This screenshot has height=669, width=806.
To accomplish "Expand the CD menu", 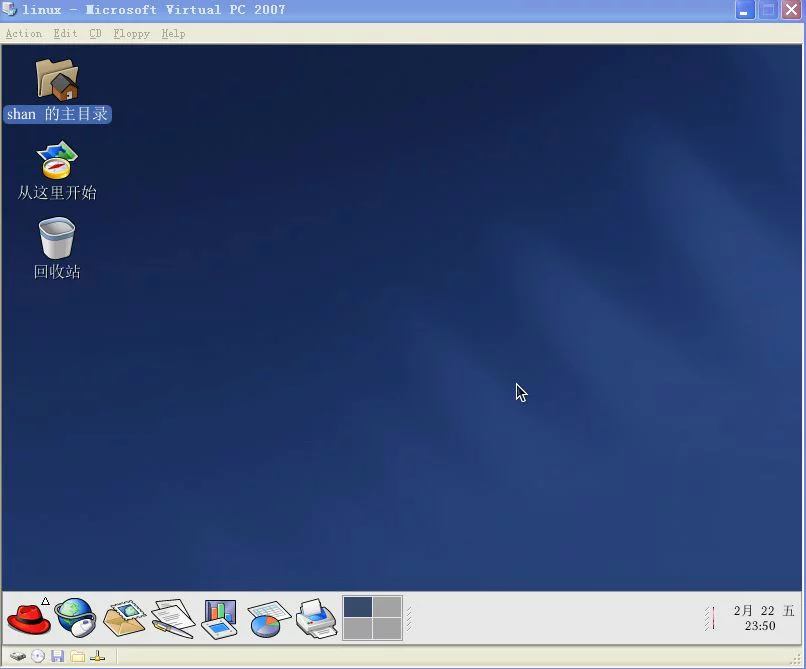I will point(95,33).
